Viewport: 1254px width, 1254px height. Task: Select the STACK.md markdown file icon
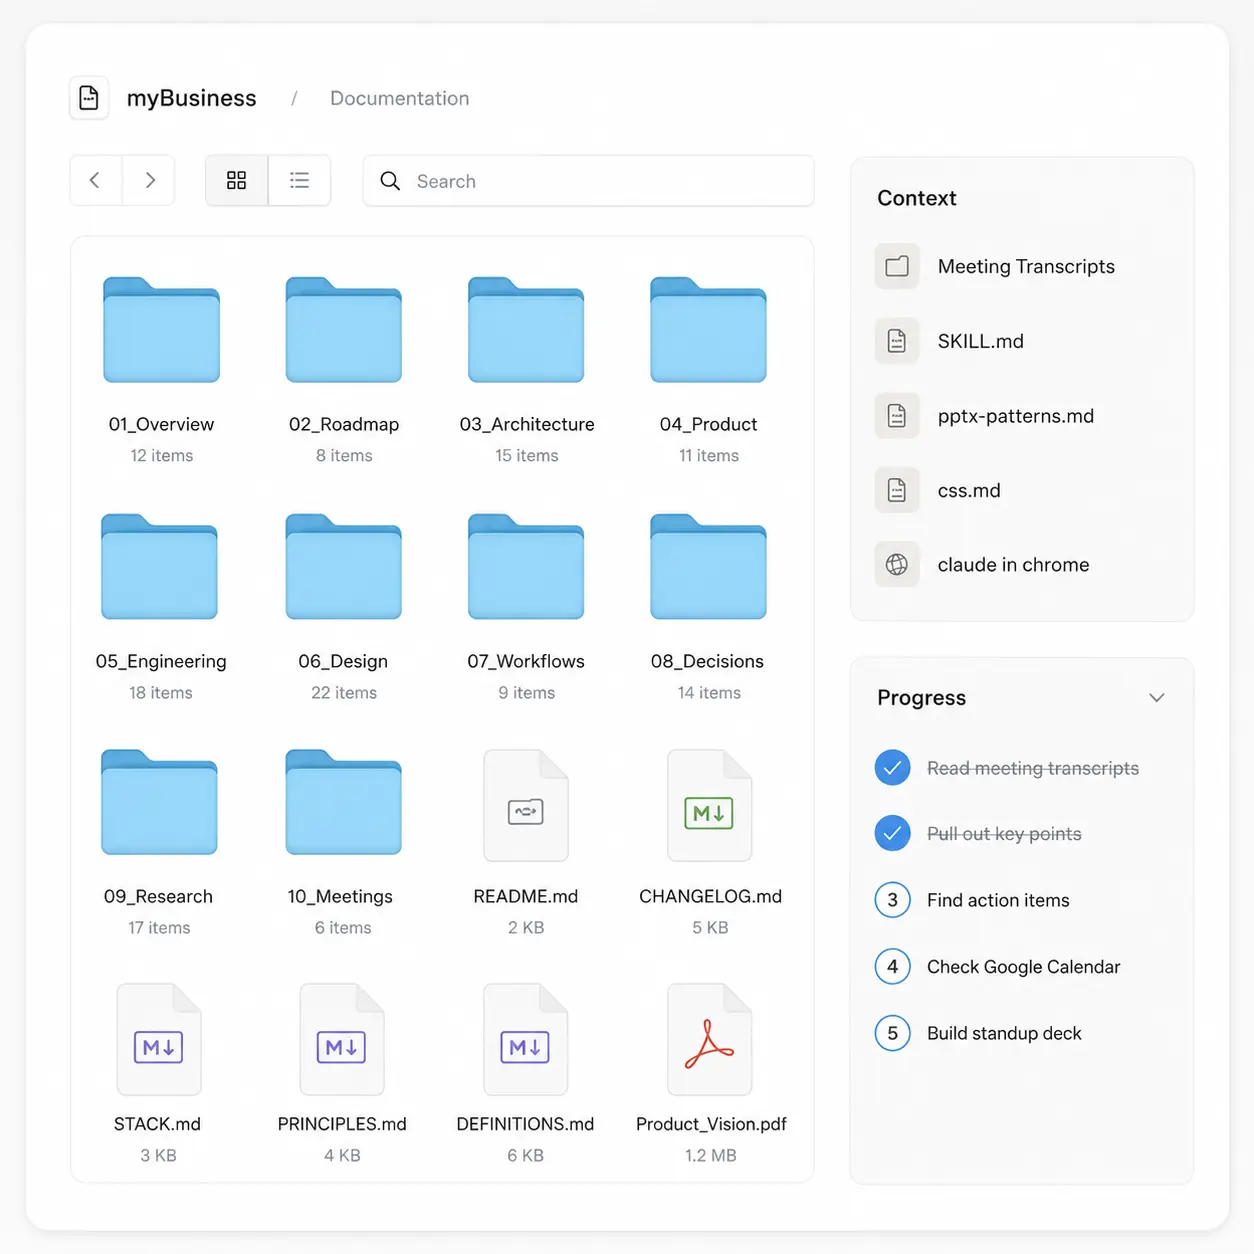(159, 1040)
